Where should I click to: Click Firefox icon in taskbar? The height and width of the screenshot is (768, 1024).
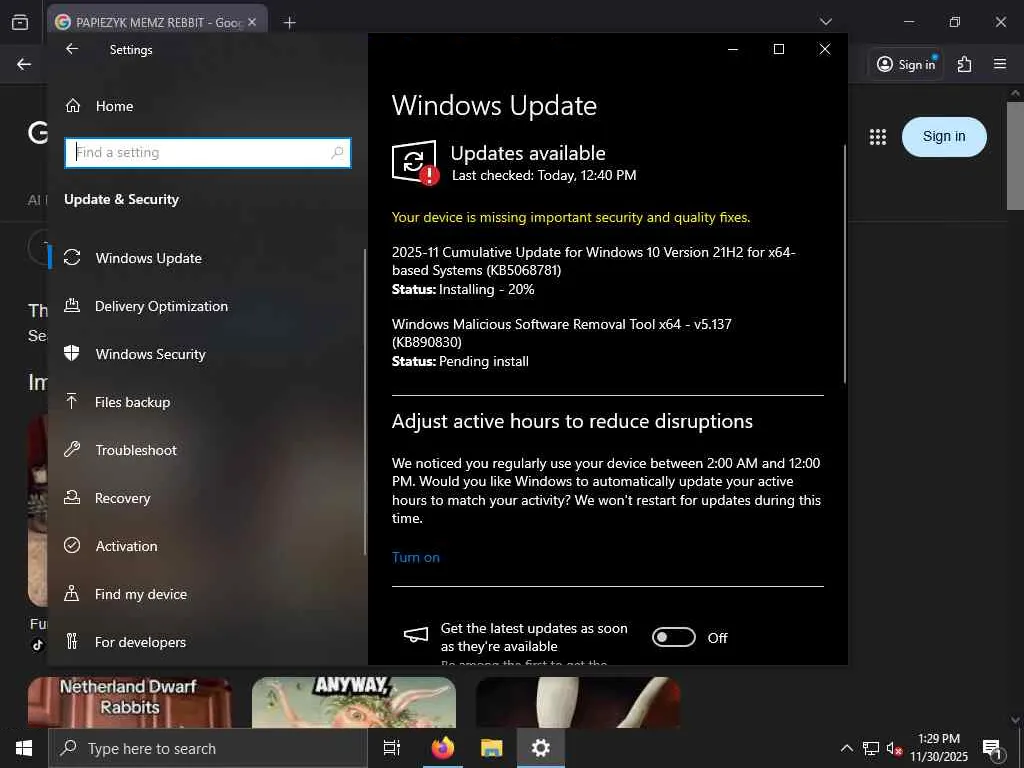tap(443, 748)
